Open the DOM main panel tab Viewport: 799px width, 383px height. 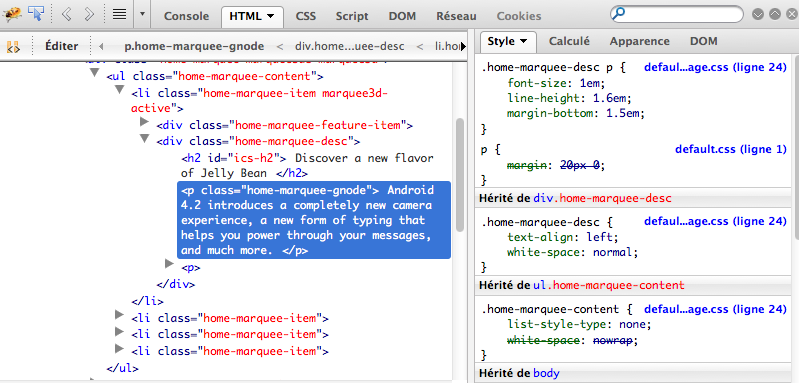(x=402, y=16)
